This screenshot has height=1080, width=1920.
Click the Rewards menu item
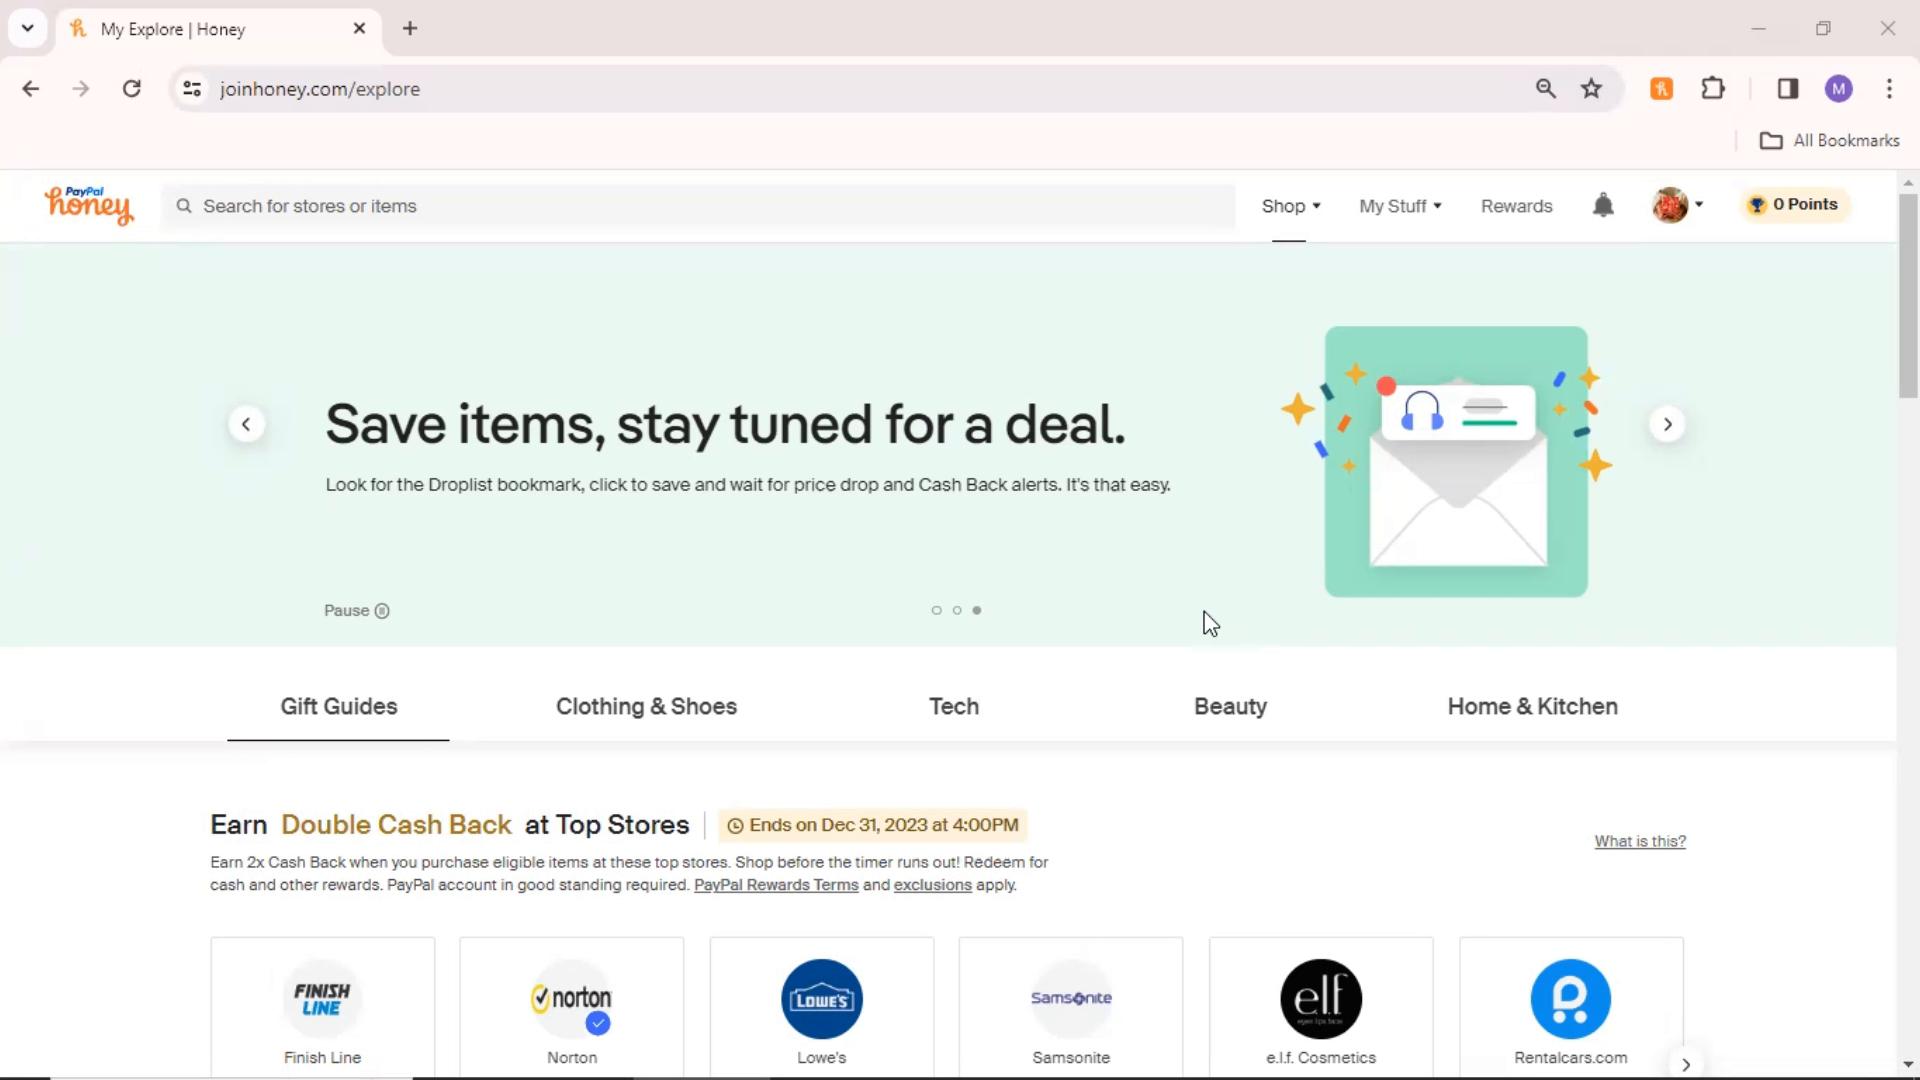tap(1516, 206)
